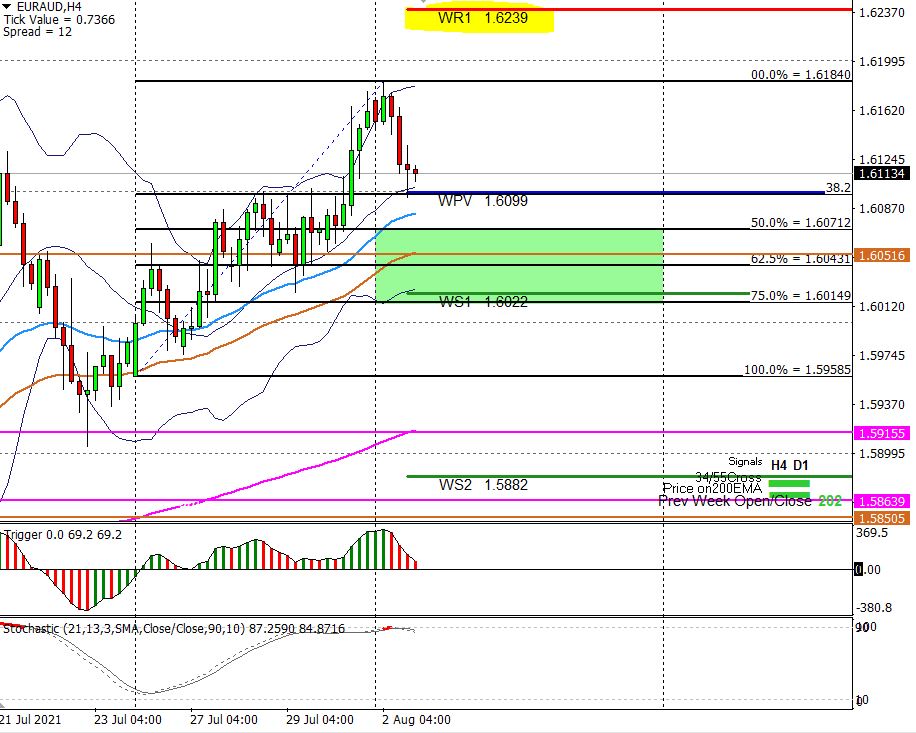Image resolution: width=916 pixels, height=733 pixels.
Task: Select the magenta 1.59155 price tag
Action: tap(881, 433)
